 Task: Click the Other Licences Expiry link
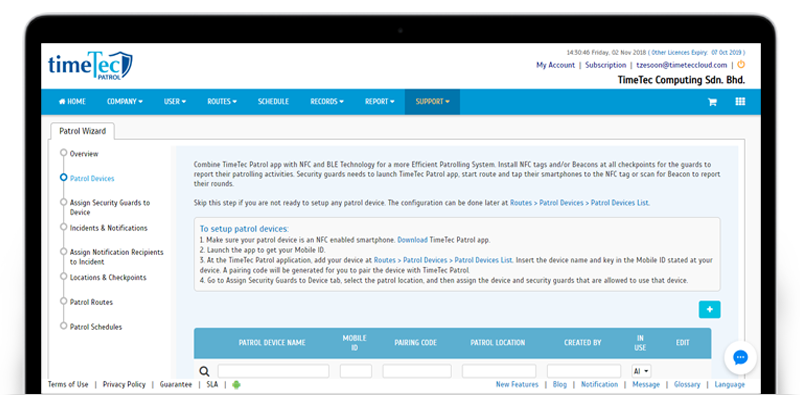click(697, 53)
